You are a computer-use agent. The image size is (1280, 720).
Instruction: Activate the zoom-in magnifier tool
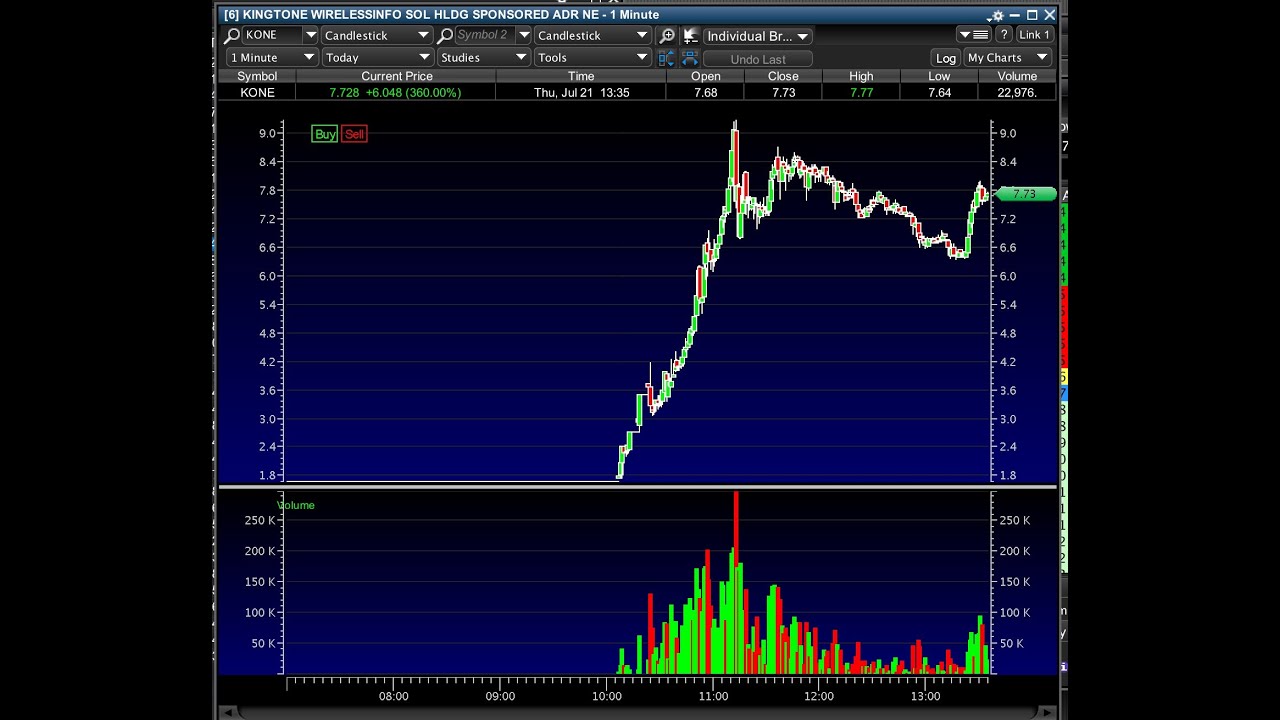click(668, 35)
